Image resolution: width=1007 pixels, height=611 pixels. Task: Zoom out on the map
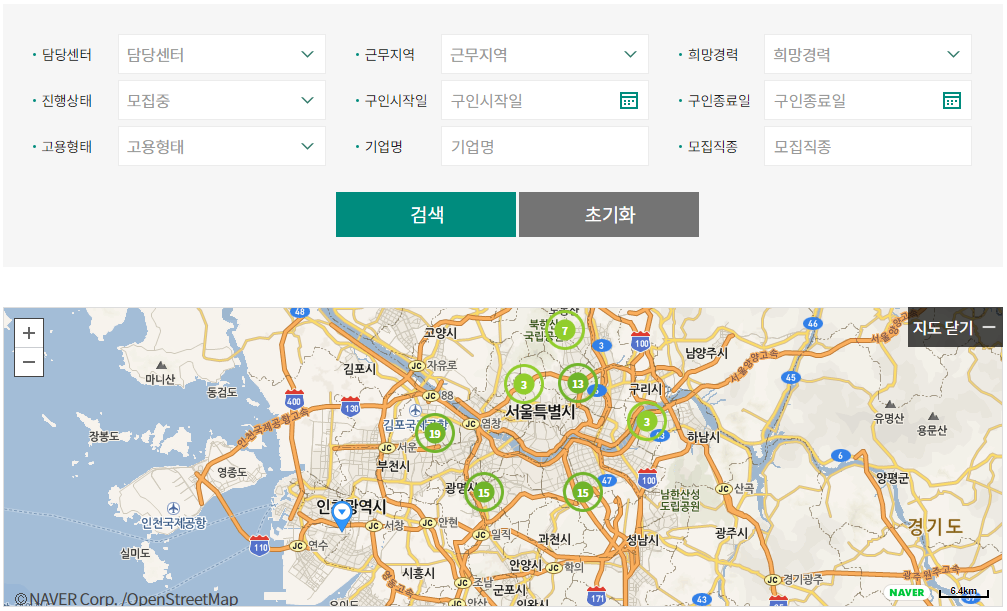click(x=28, y=362)
